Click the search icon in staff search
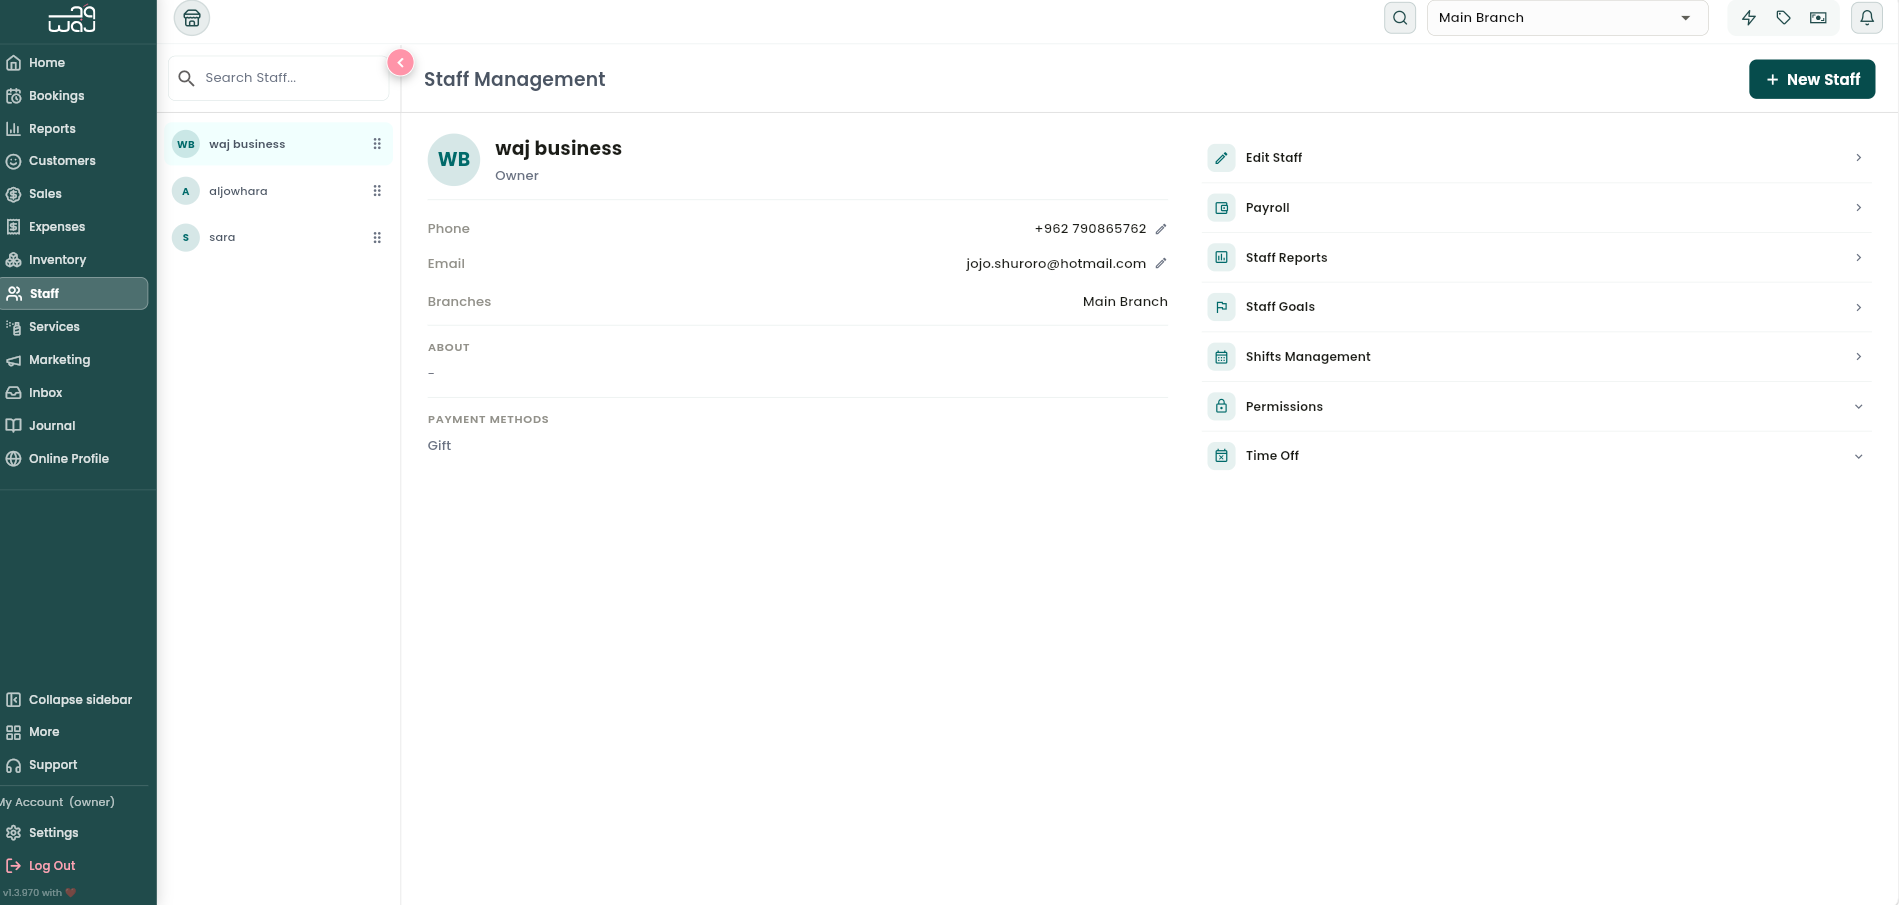 click(x=186, y=78)
